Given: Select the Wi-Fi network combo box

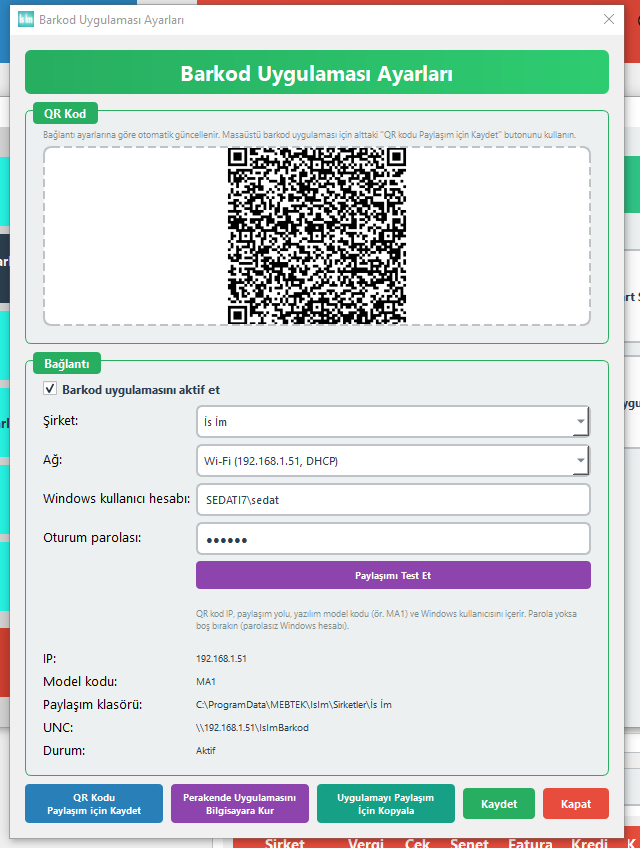Looking at the screenshot, I should pos(393,461).
